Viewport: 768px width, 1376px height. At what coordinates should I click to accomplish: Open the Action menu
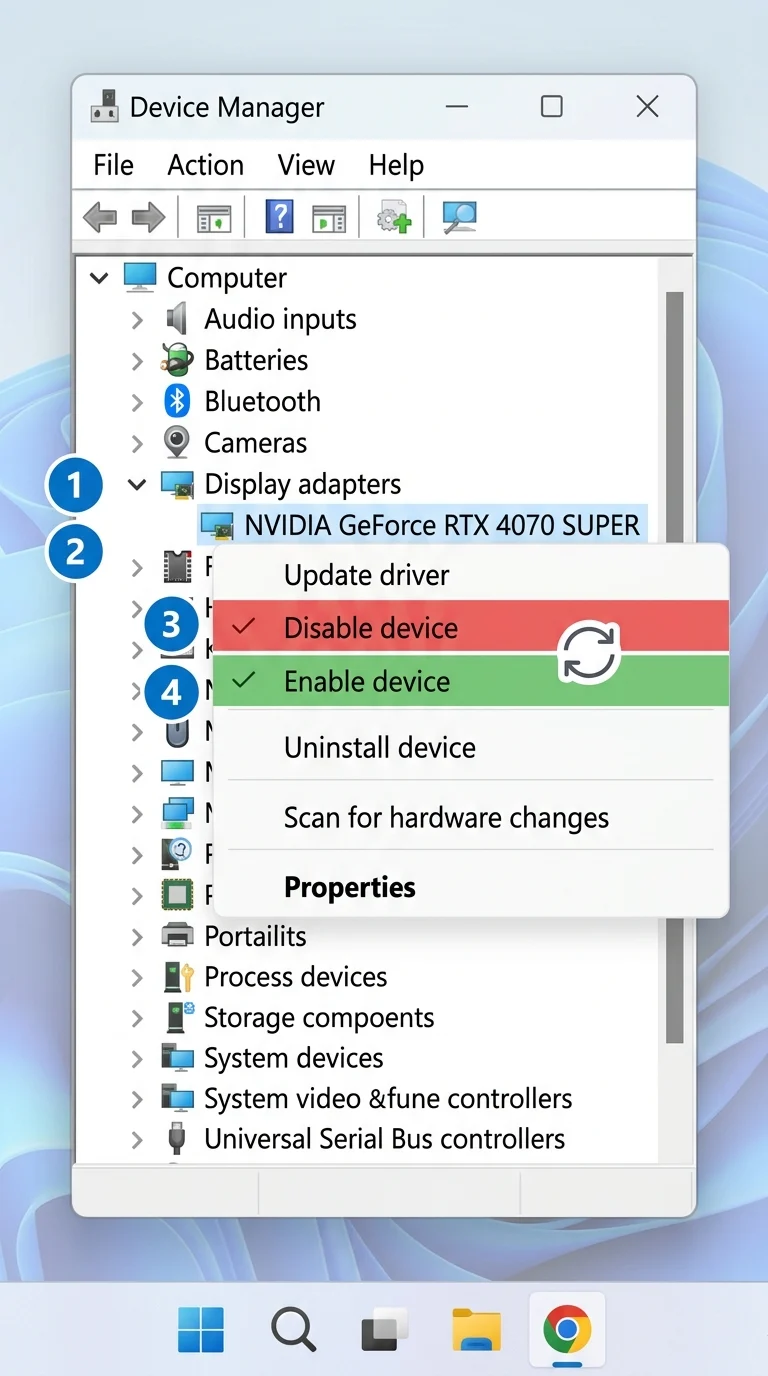(x=206, y=165)
